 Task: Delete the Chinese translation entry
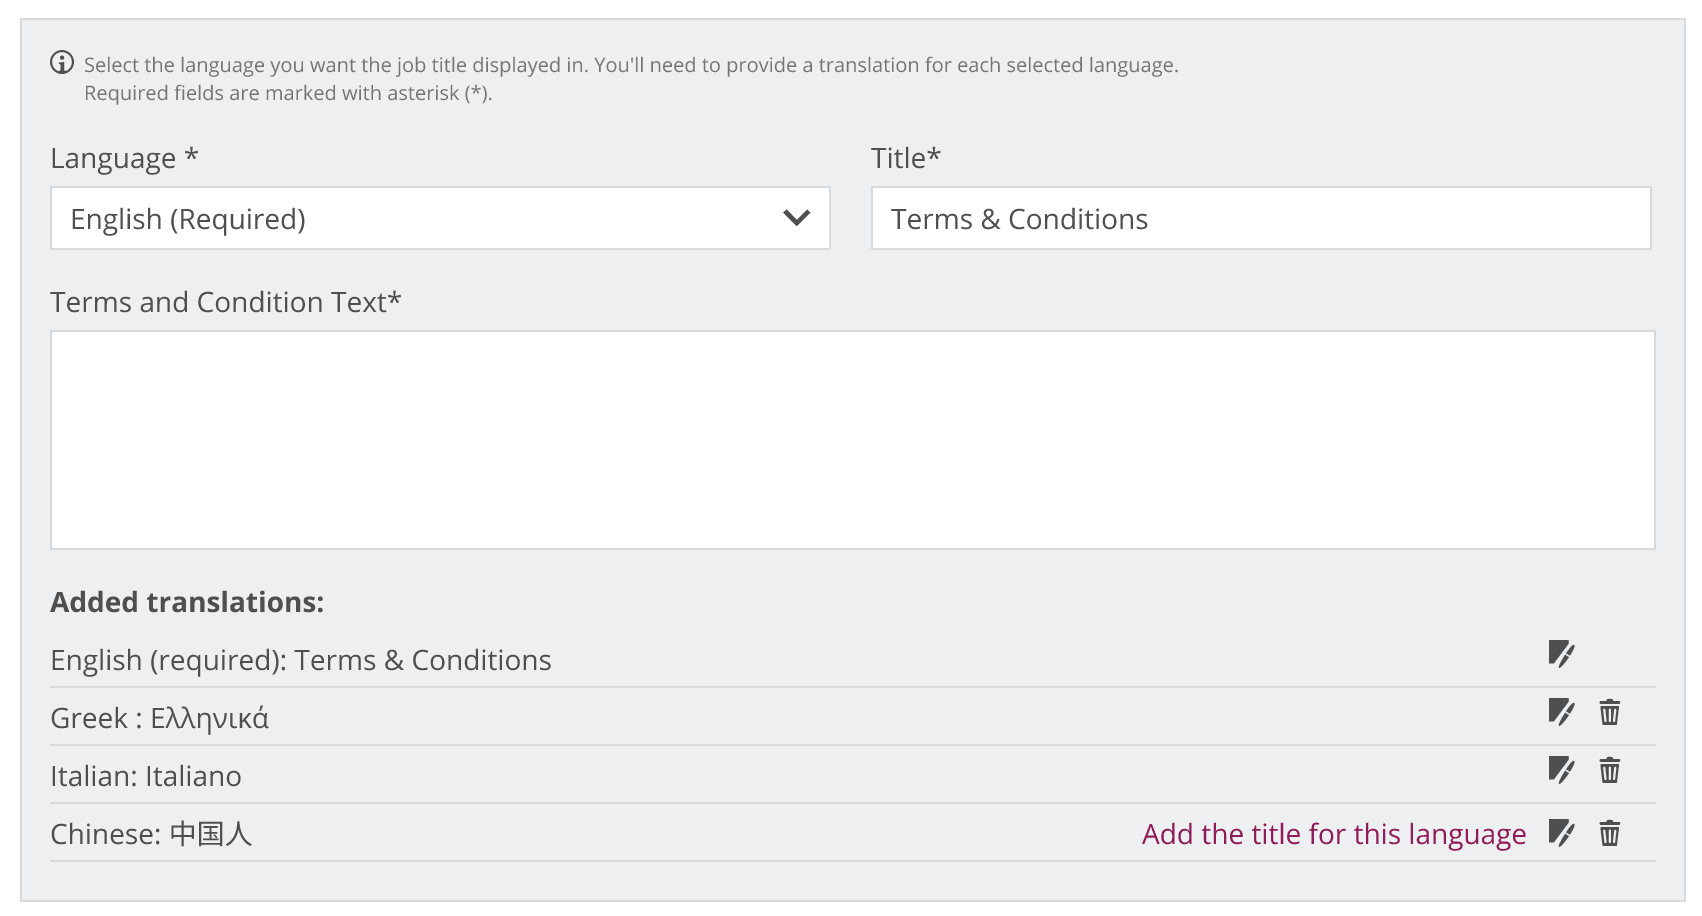pos(1610,833)
